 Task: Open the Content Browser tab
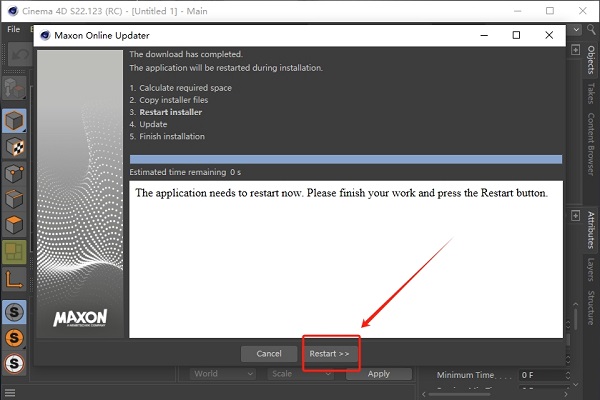point(591,144)
